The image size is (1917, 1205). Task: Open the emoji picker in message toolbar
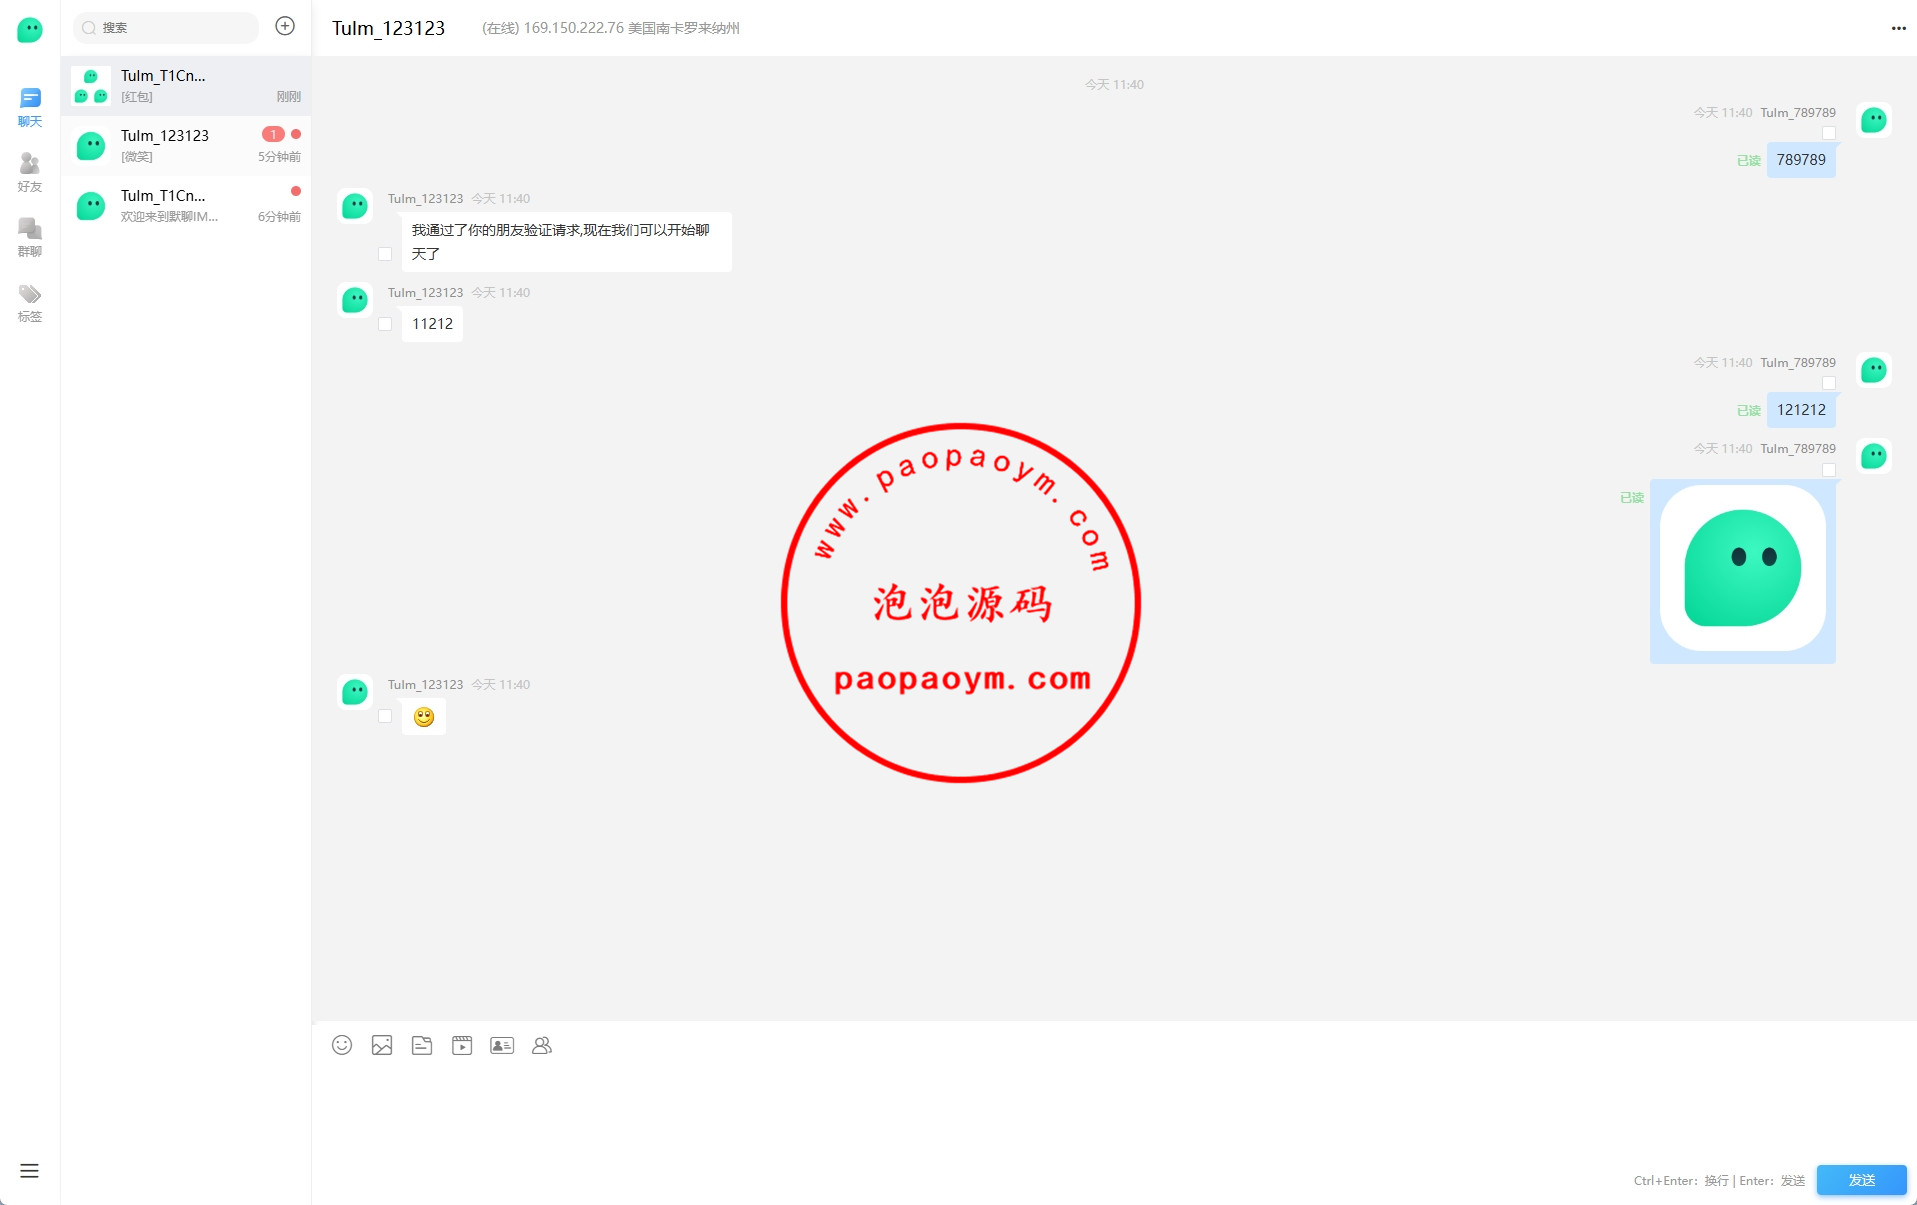pos(342,1045)
